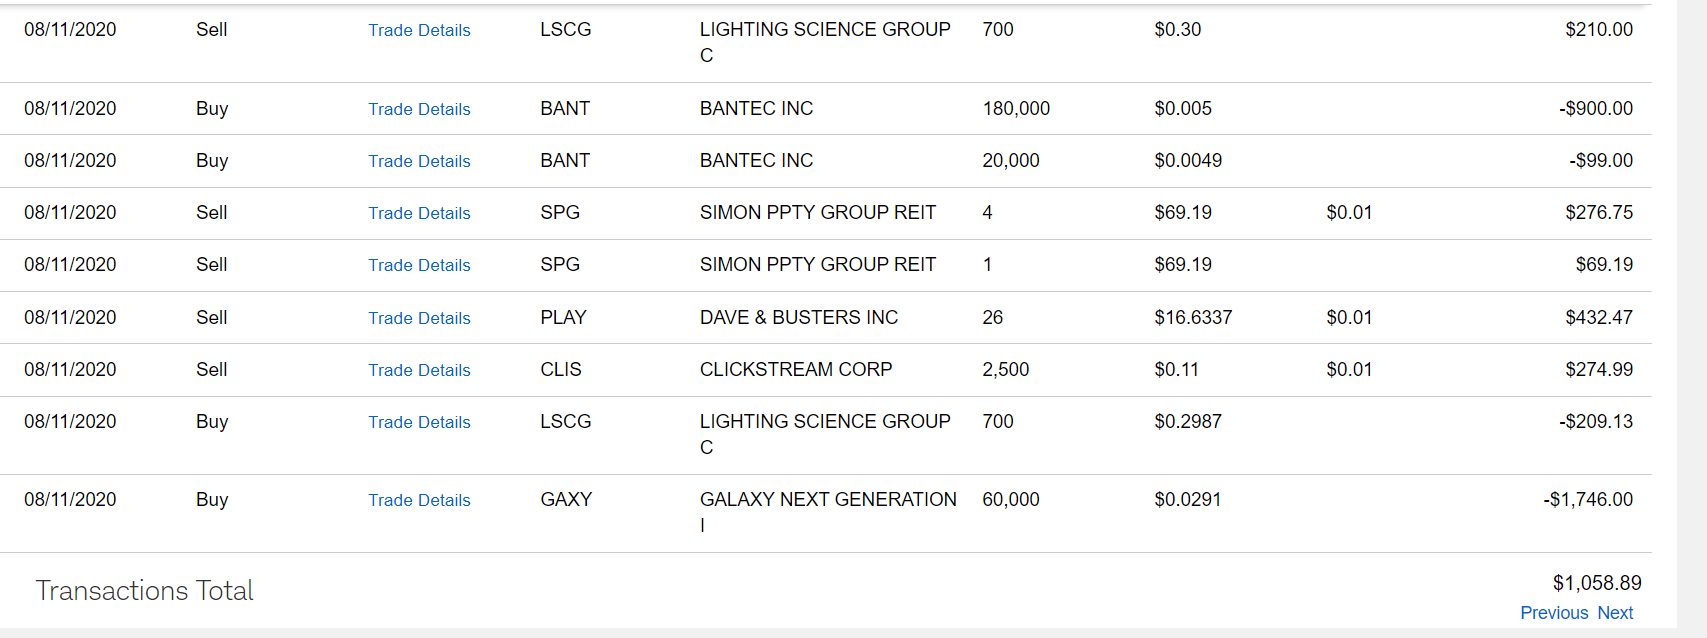Show Trade Details for the CLIS sell

tap(419, 371)
